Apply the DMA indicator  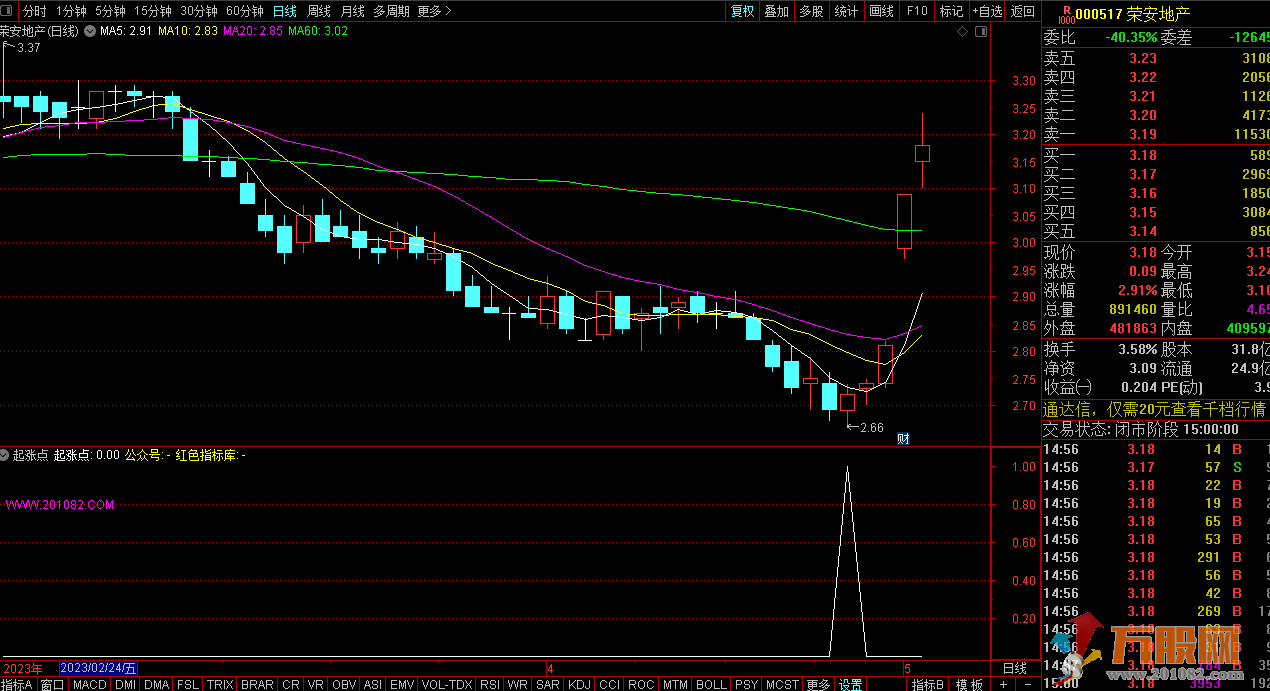tap(156, 684)
